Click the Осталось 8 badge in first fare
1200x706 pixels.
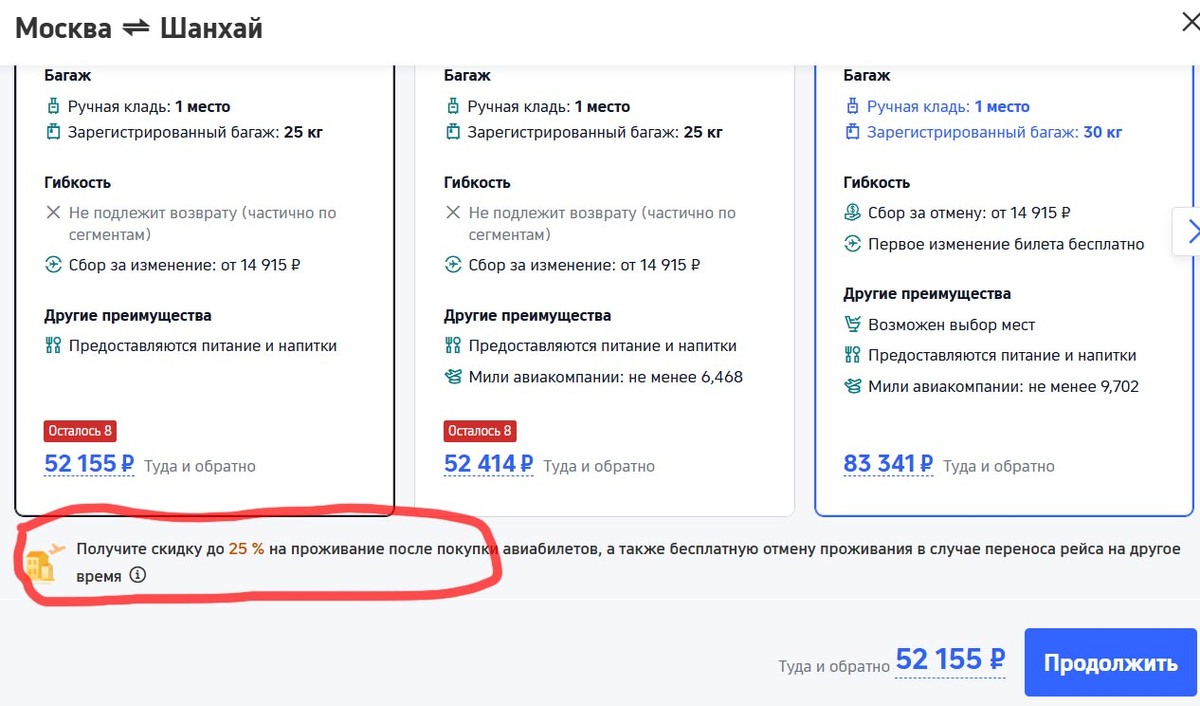click(x=80, y=430)
